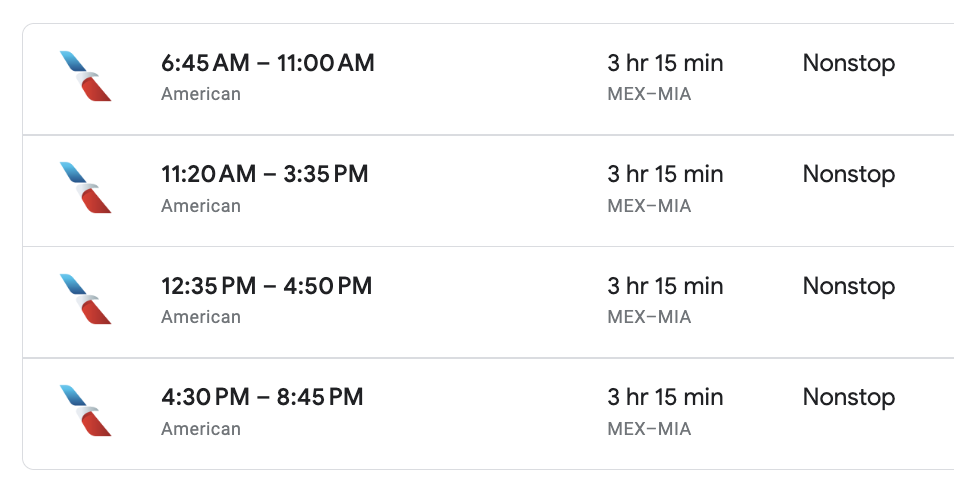Click the duration of the 4:30 PM flight
954x492 pixels.
[x=665, y=397]
